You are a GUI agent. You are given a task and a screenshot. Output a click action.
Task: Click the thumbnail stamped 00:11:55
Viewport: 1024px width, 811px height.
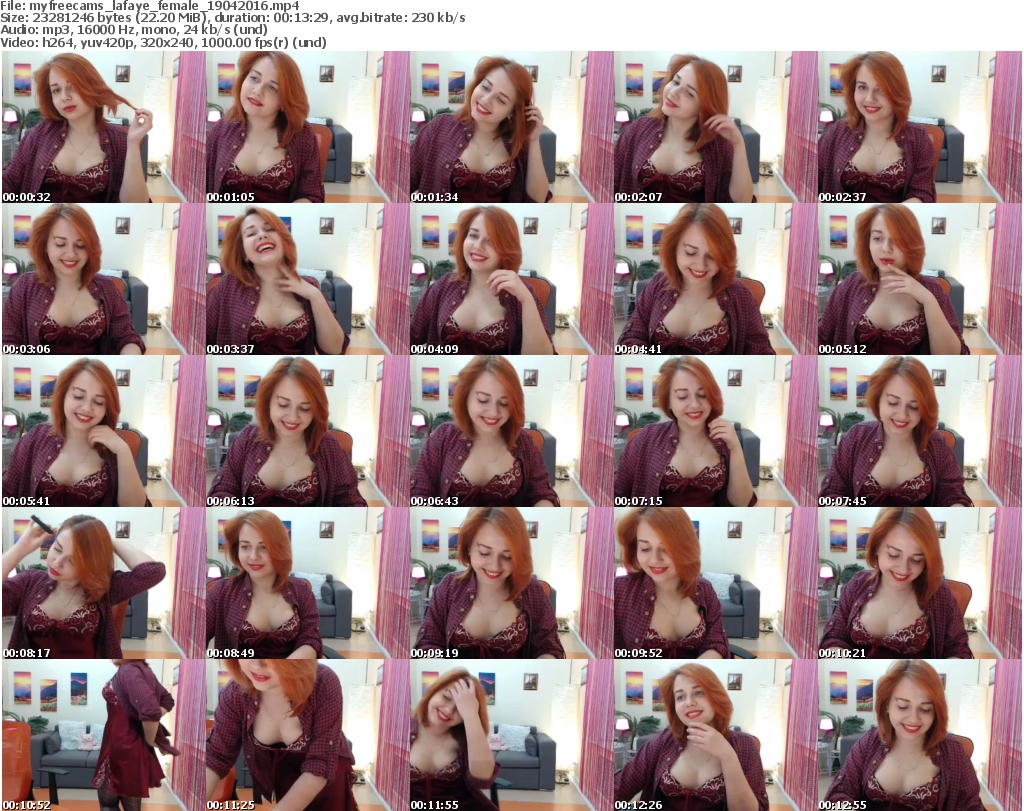tap(511, 735)
